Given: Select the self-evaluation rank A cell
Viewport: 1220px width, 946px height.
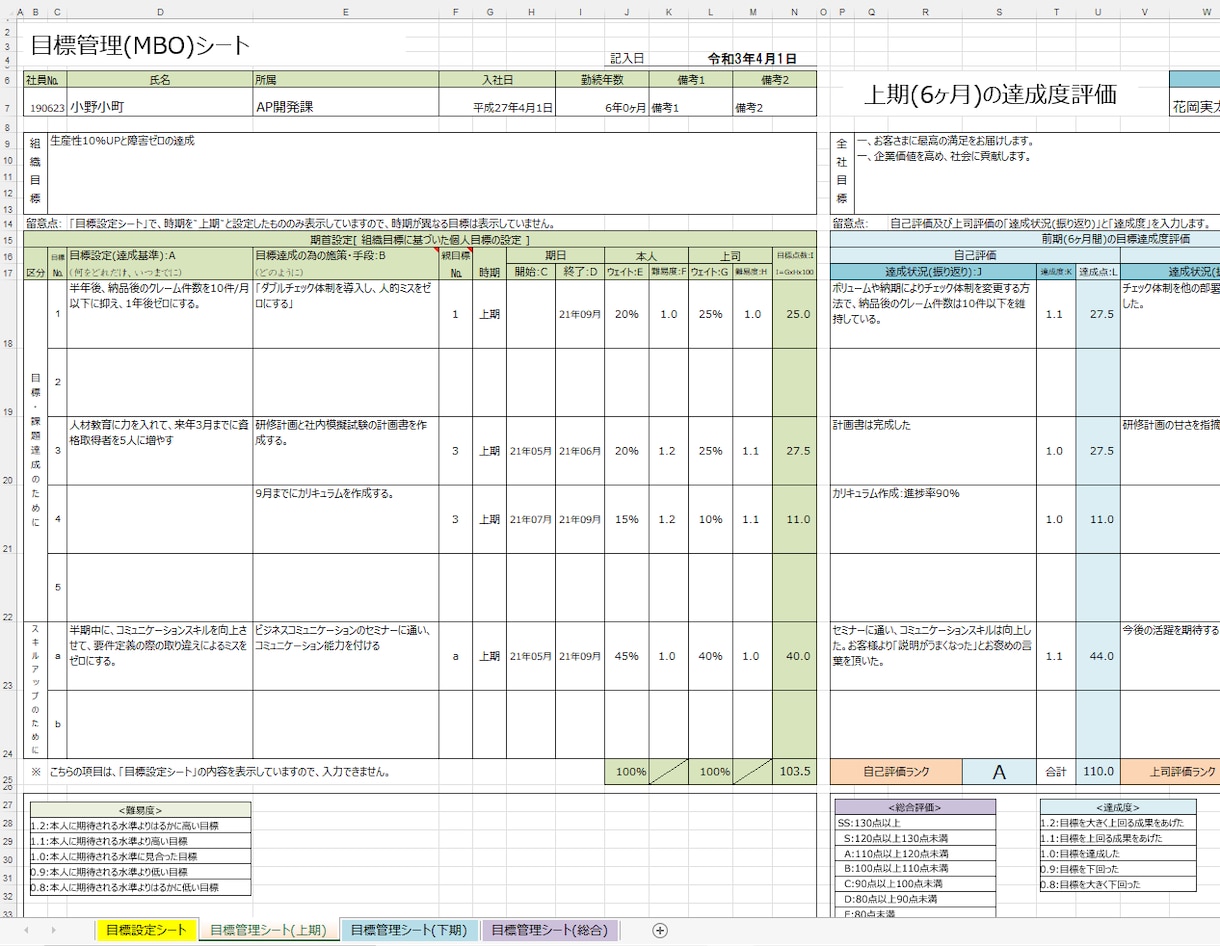Looking at the screenshot, I should coord(999,773).
